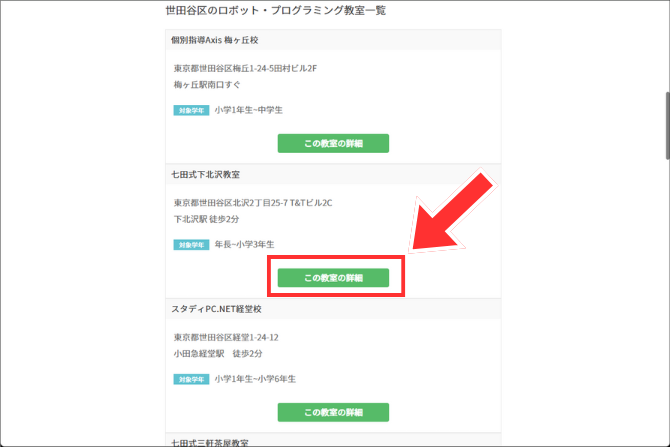This screenshot has width=670, height=447.
Task: Click the 個別指導Axis 梅ヶ丘校 heading
Action: (215, 40)
